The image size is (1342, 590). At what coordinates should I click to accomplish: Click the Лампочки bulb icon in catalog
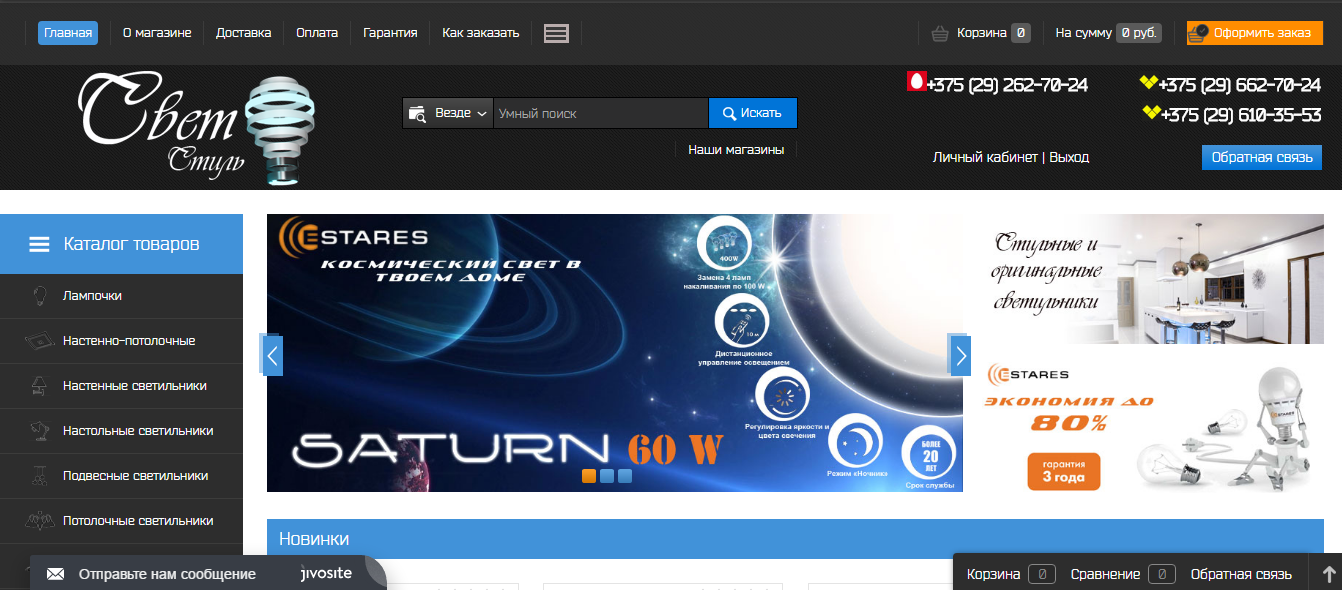click(x=39, y=296)
